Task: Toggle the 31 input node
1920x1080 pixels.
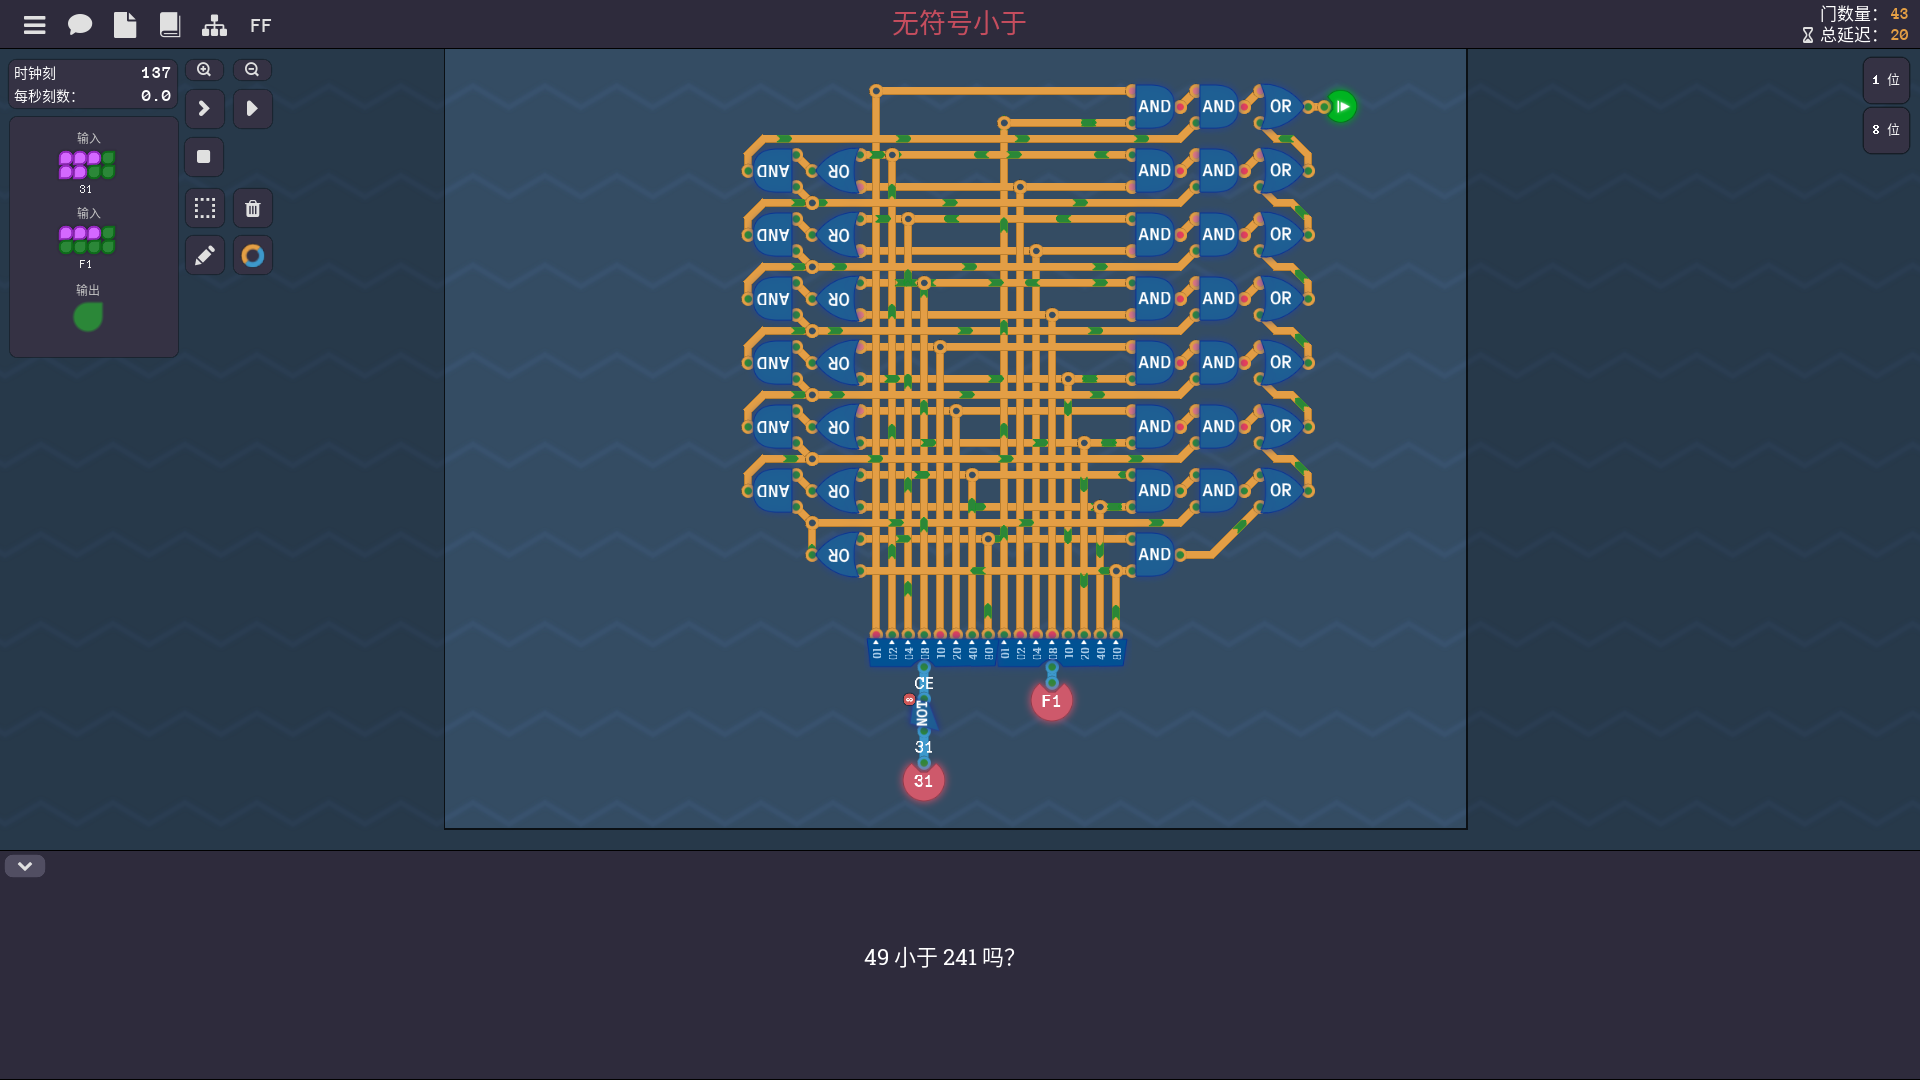Action: (923, 781)
